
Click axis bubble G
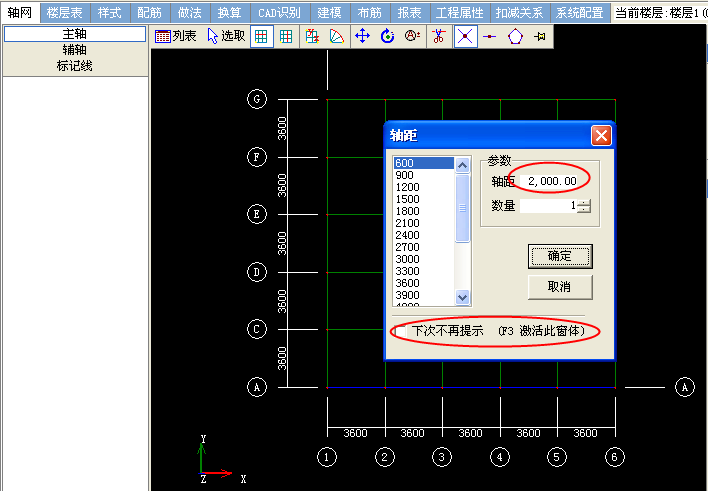[257, 99]
